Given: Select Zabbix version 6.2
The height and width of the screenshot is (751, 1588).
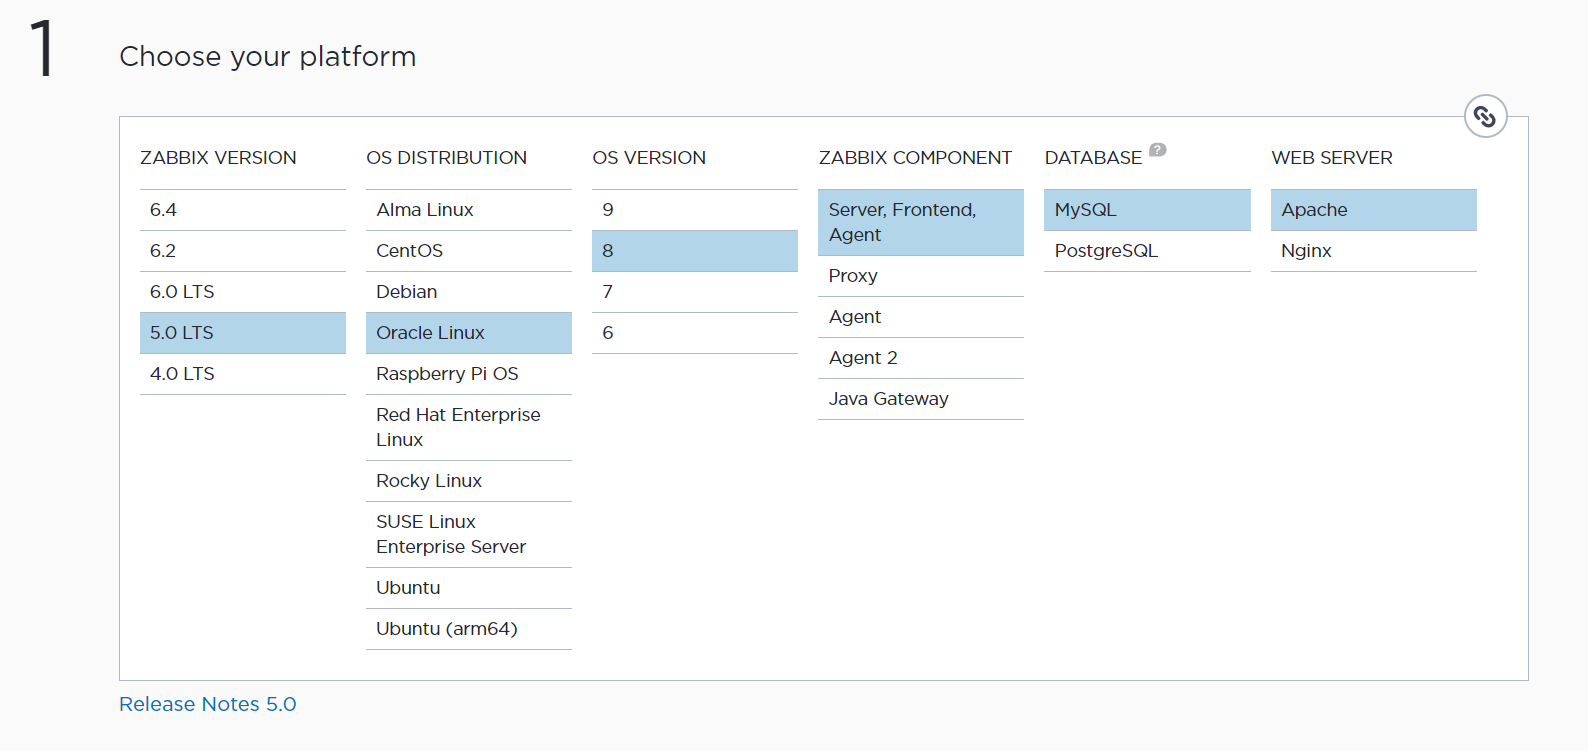Looking at the screenshot, I should pyautogui.click(x=243, y=251).
